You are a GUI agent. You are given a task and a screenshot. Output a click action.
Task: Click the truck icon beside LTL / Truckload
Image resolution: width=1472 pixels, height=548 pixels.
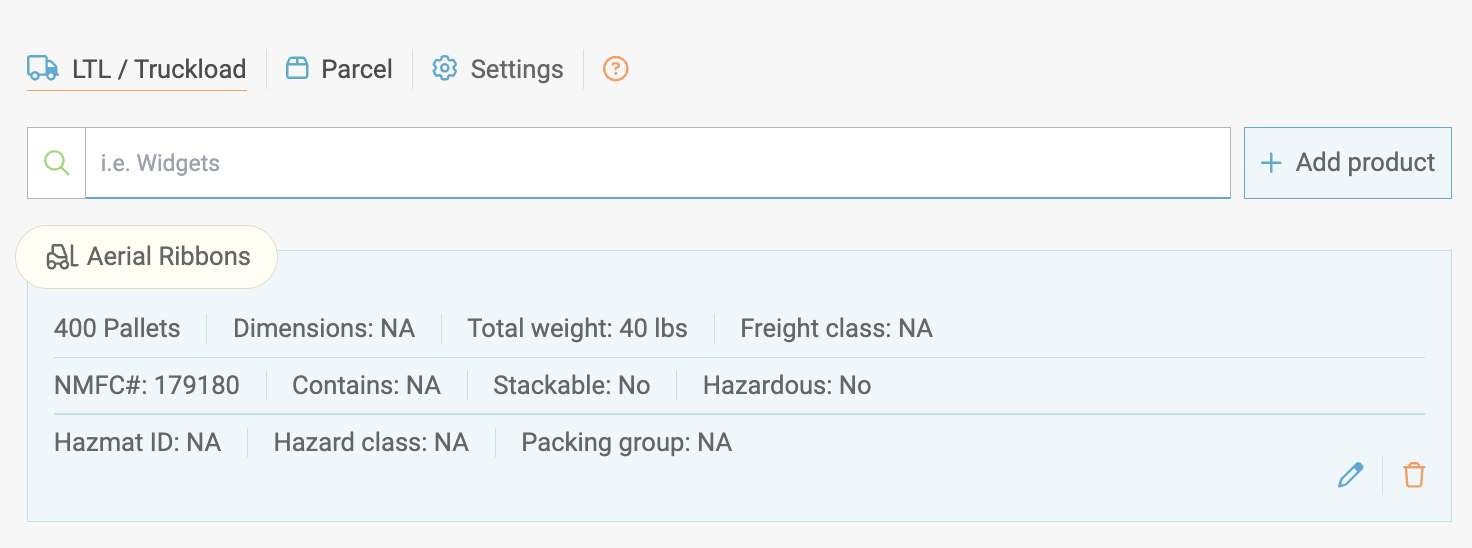coord(42,68)
